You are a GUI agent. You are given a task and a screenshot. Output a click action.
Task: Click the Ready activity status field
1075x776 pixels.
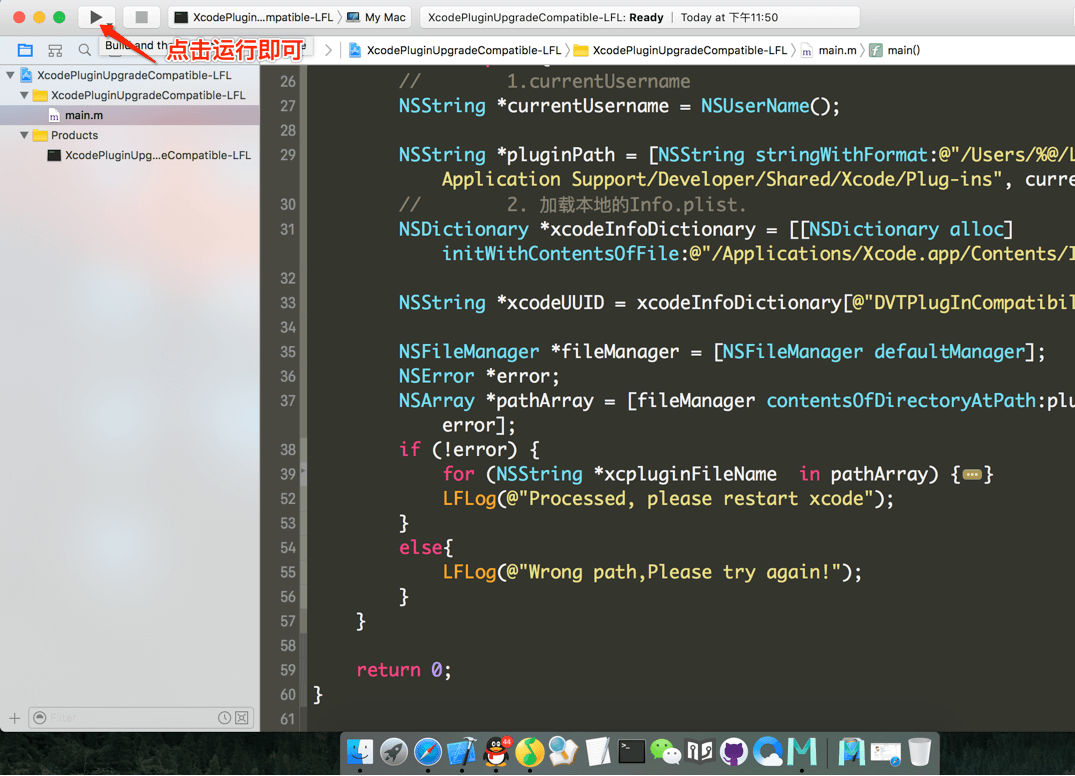click(639, 17)
